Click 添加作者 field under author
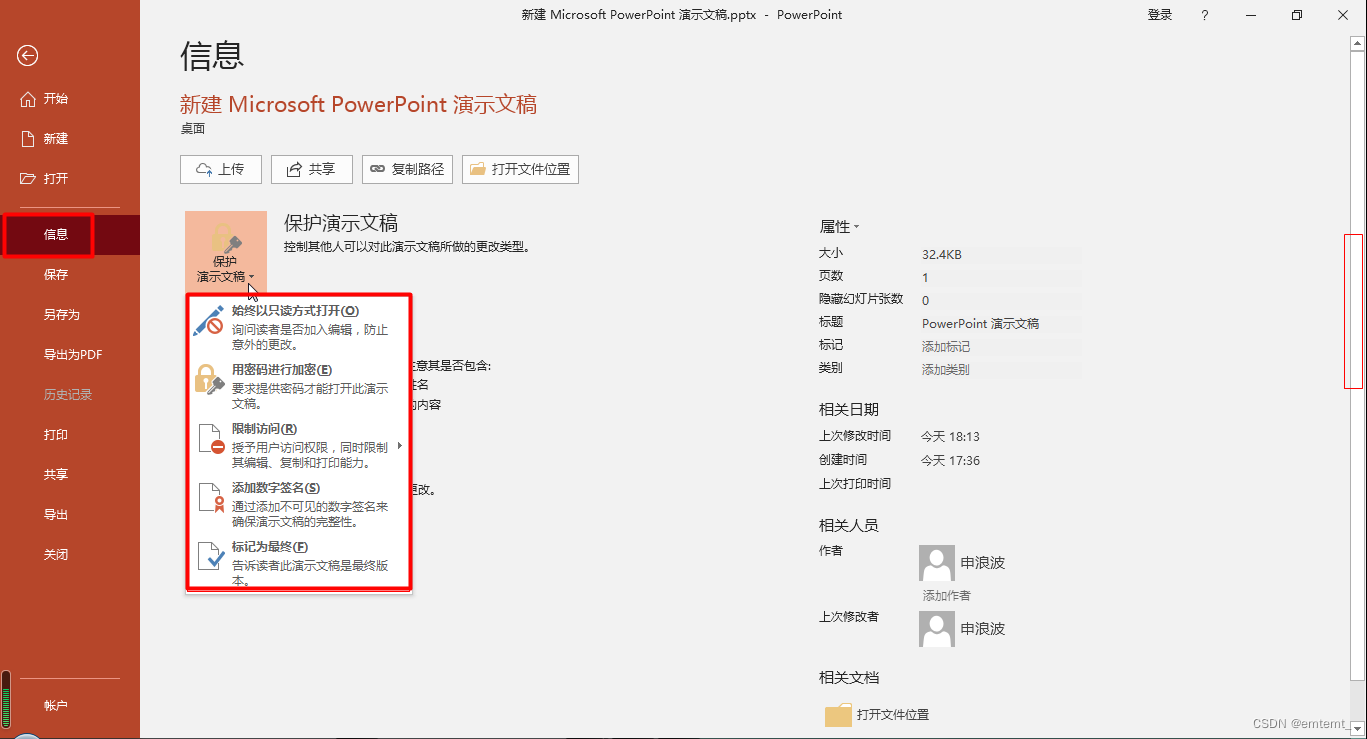Viewport: 1367px width, 739px height. (946, 595)
